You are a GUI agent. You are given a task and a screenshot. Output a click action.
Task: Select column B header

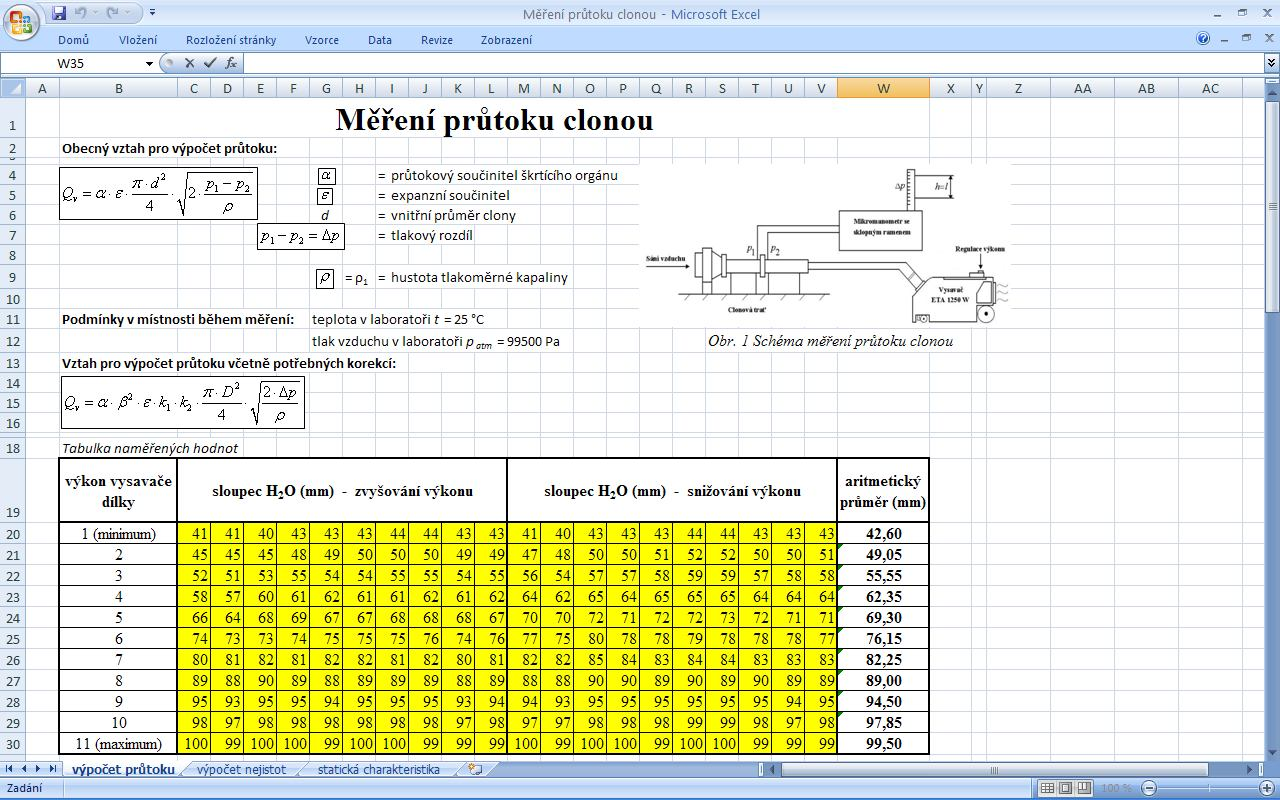point(118,88)
